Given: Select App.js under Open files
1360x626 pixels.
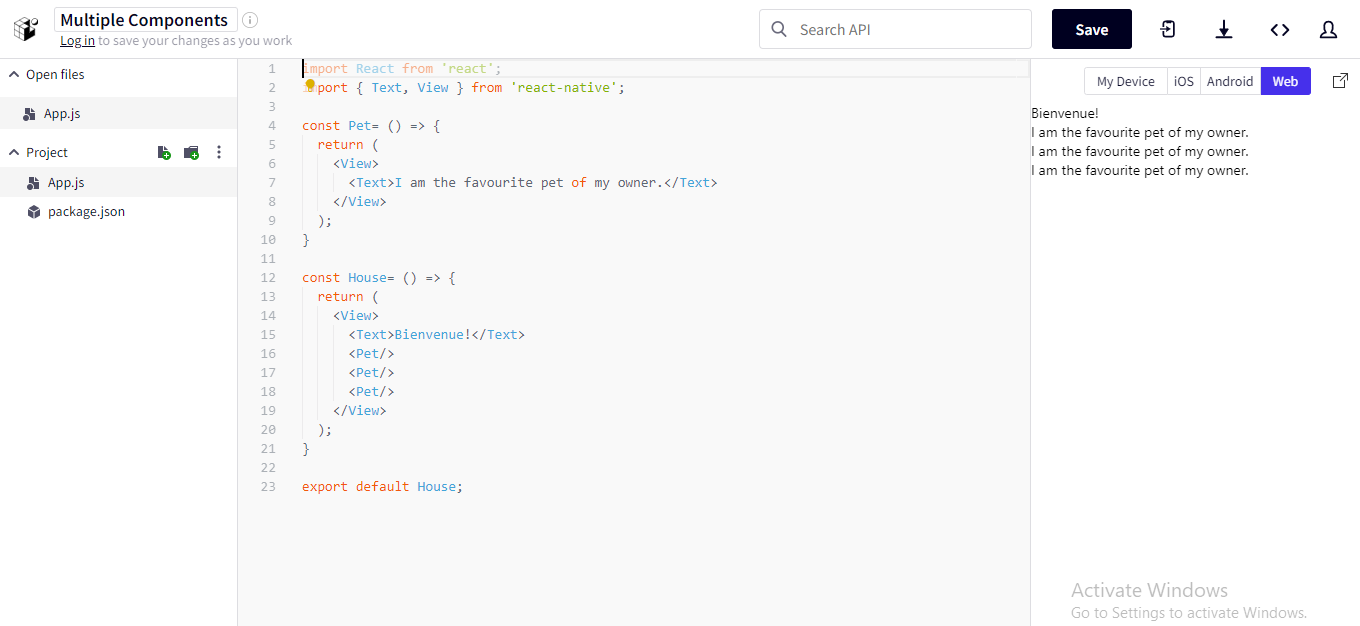Looking at the screenshot, I should pyautogui.click(x=118, y=113).
